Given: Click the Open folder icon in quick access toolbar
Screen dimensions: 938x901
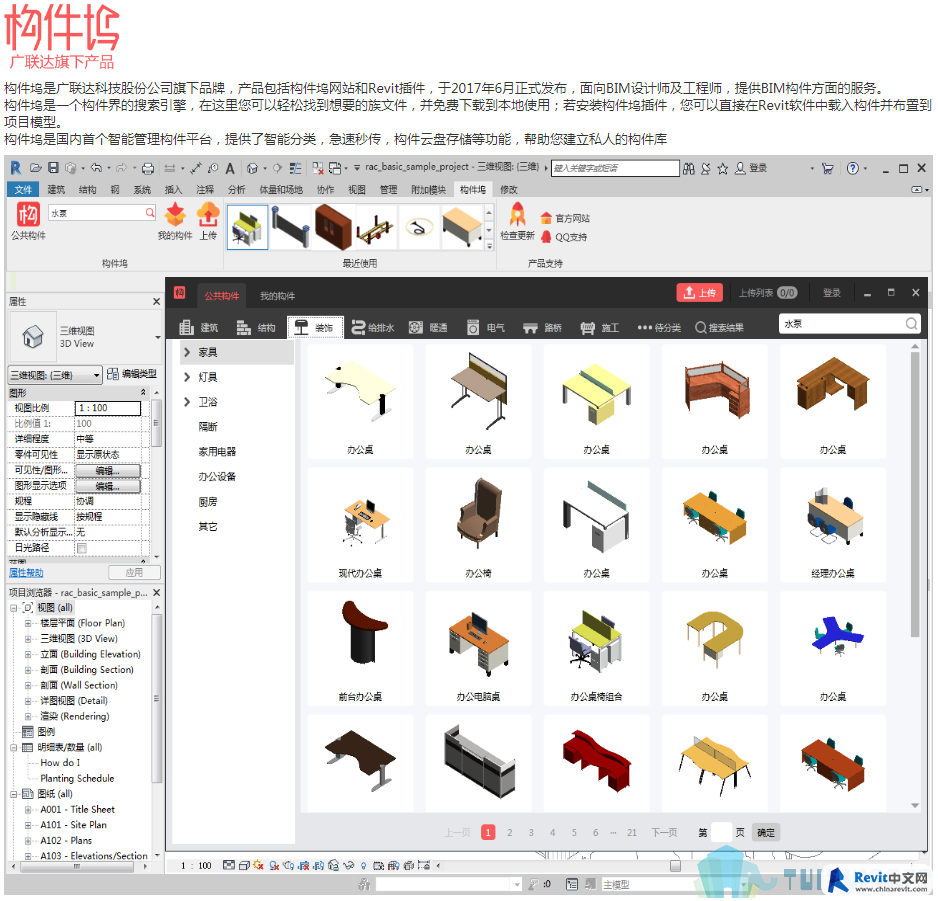Looking at the screenshot, I should [36, 168].
